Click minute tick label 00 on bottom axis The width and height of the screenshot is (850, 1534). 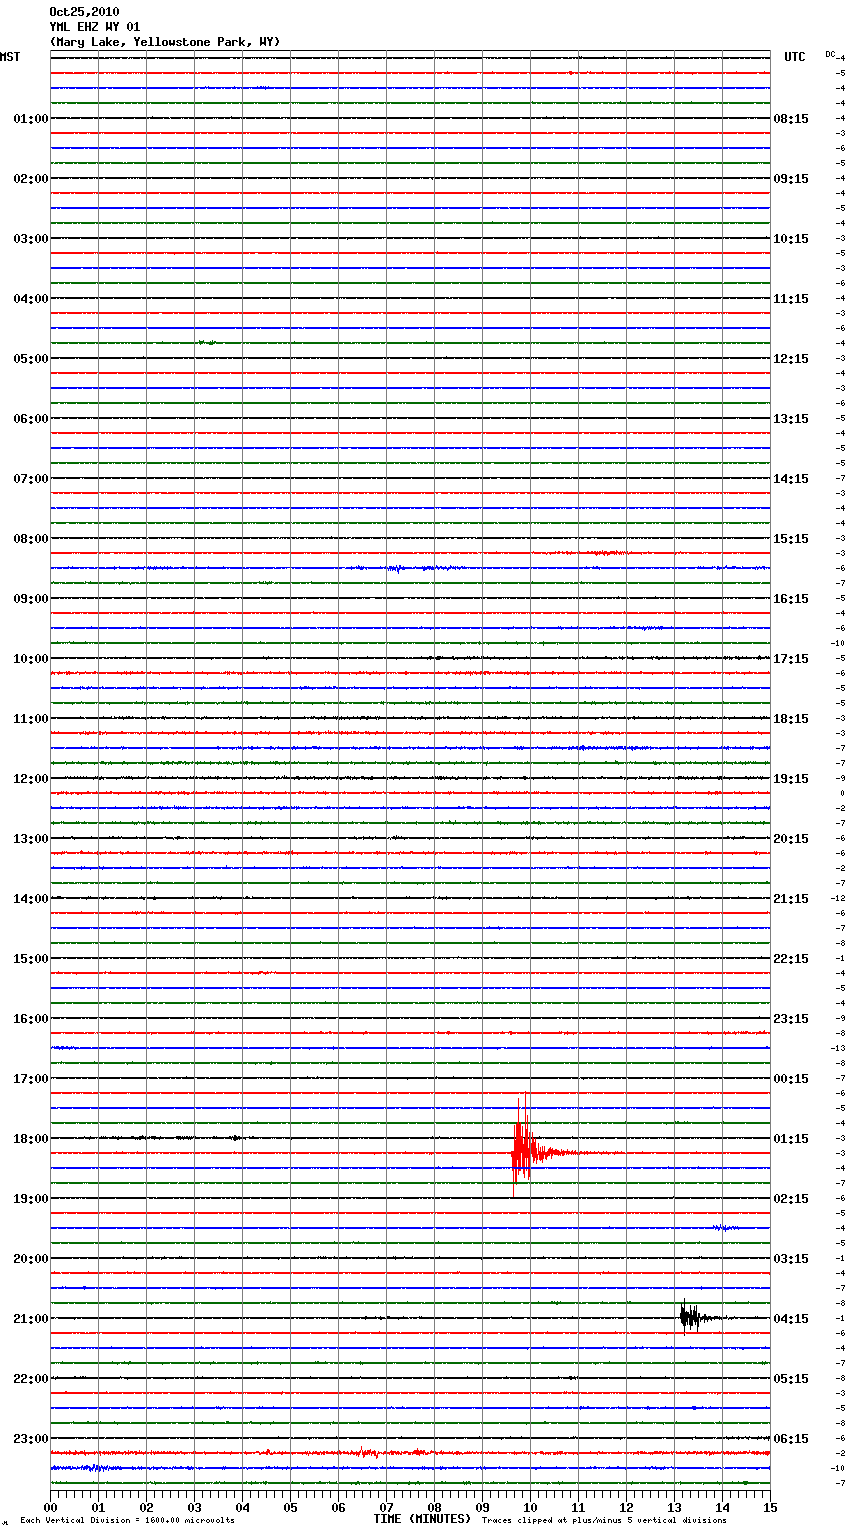(50, 1507)
